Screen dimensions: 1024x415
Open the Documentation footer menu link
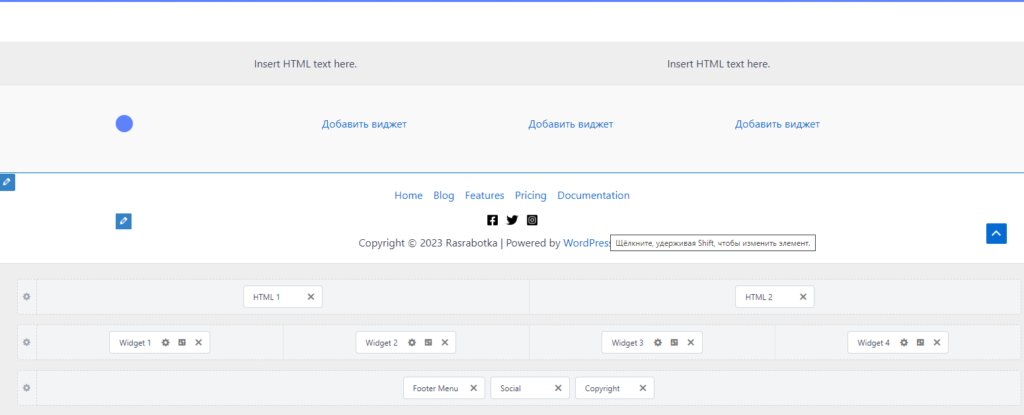point(593,195)
